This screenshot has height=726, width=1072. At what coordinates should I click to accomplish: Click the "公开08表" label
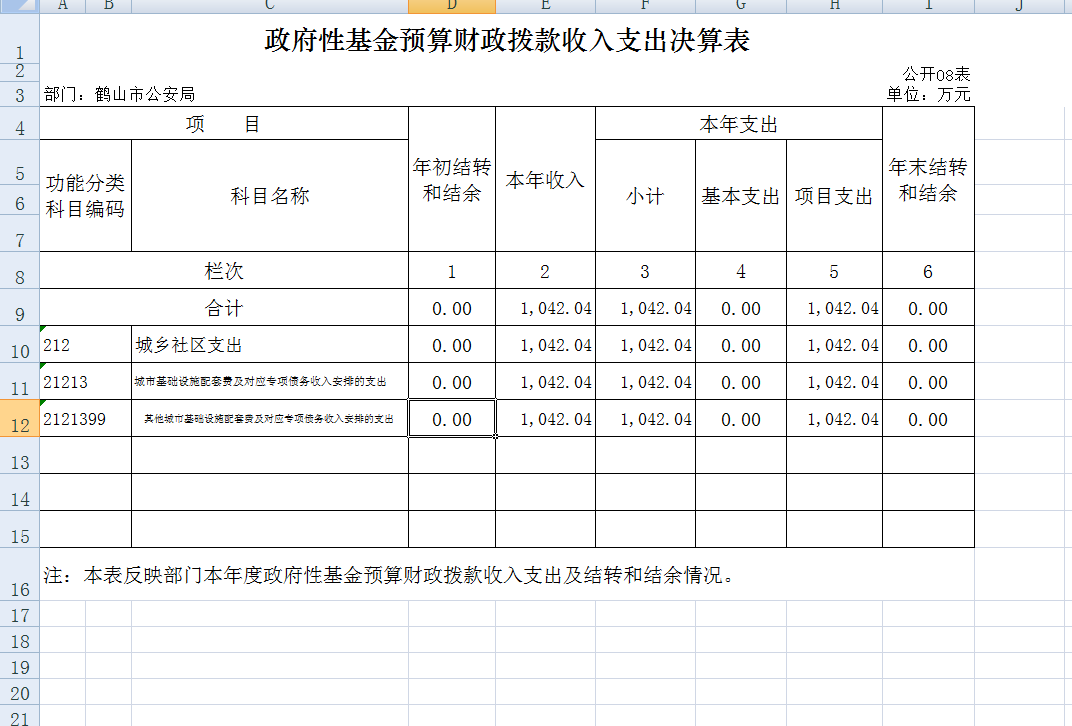click(x=936, y=74)
